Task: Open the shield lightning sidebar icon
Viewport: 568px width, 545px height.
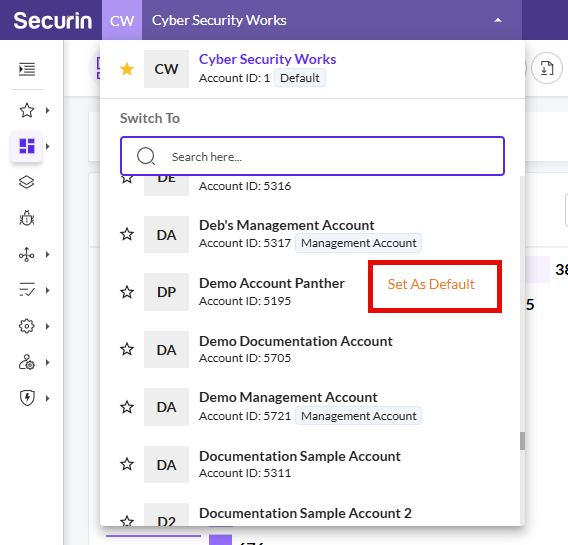Action: [x=27, y=398]
